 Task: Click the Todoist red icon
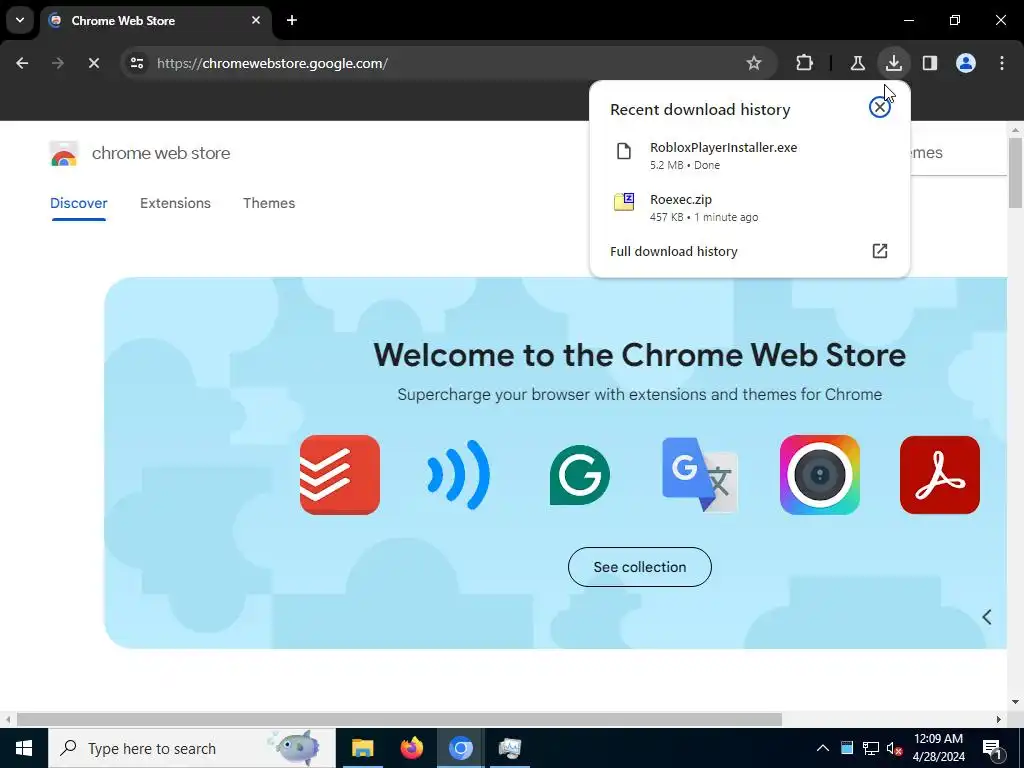(340, 475)
